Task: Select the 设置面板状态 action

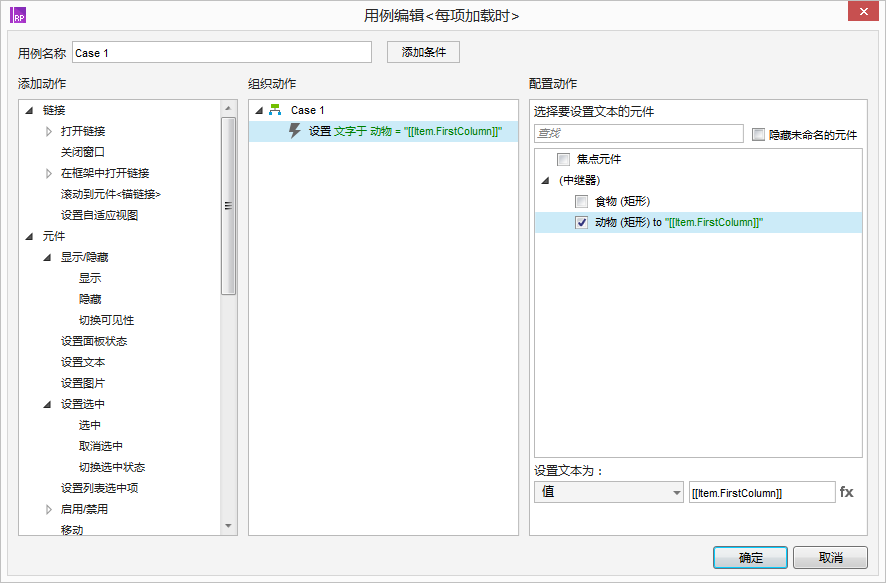Action: tap(94, 341)
